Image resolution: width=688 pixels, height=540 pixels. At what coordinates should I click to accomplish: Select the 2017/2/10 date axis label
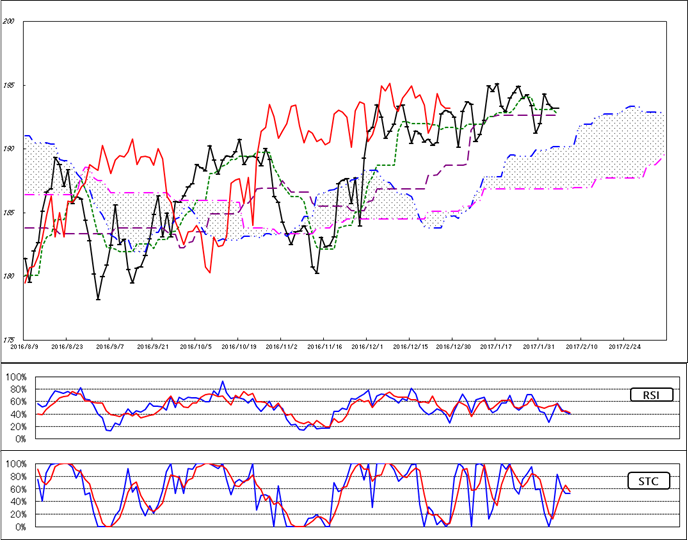(583, 347)
